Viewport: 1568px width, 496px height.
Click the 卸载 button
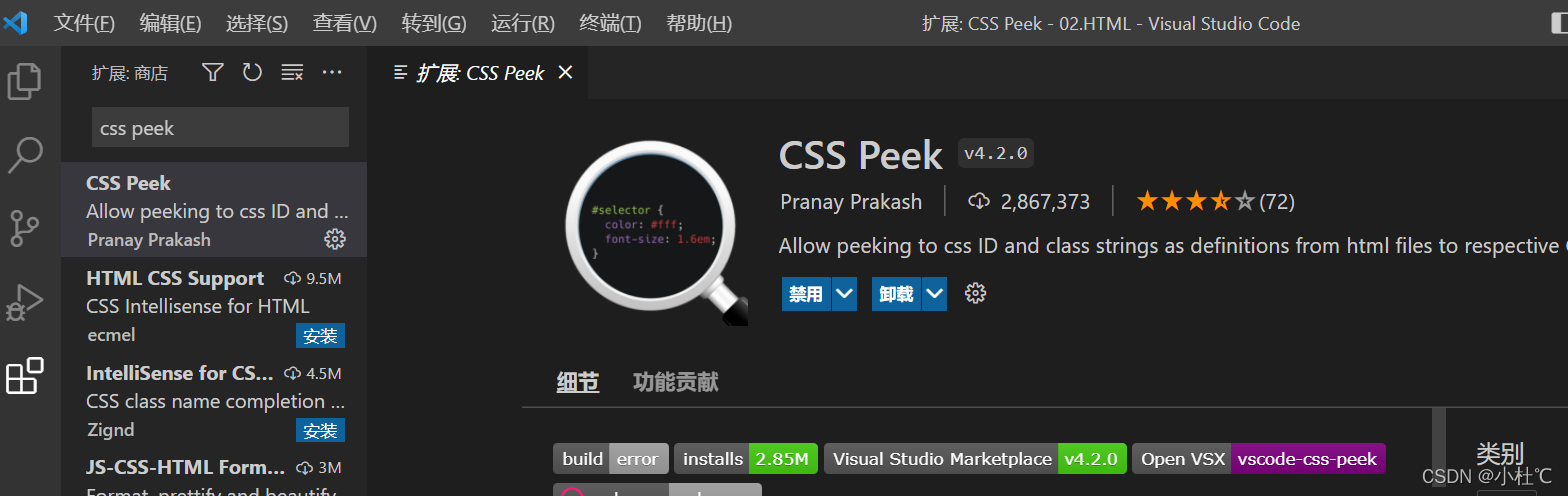click(x=896, y=294)
